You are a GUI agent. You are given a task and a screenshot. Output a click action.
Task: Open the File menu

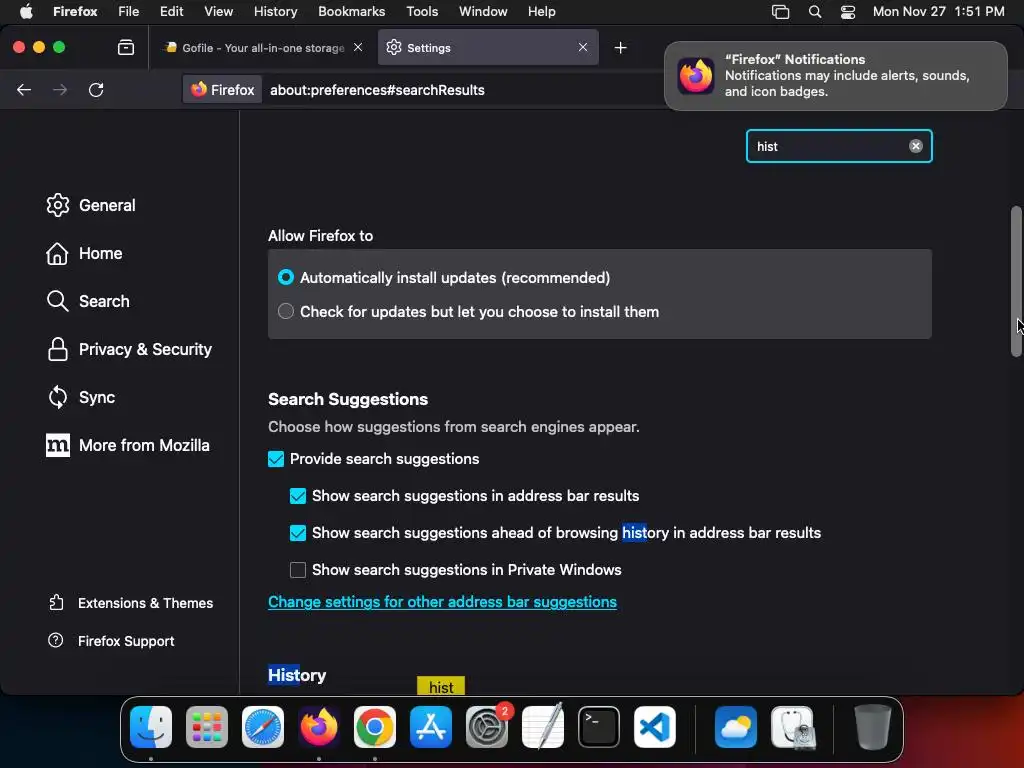coord(128,11)
